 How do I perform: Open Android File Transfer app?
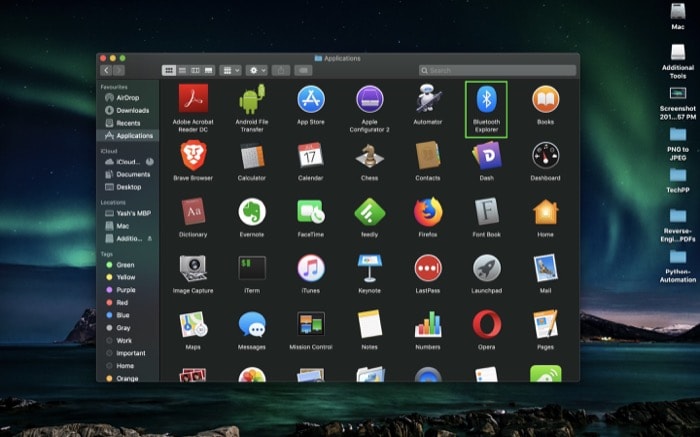point(252,99)
